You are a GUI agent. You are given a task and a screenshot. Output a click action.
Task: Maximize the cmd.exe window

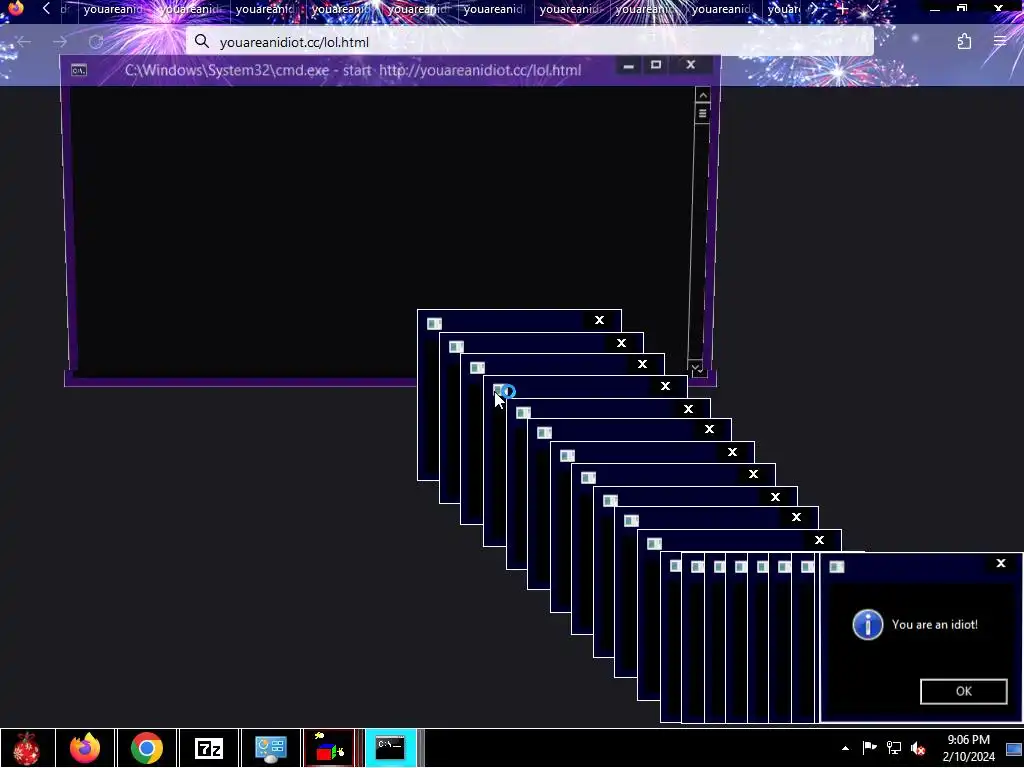tap(656, 65)
